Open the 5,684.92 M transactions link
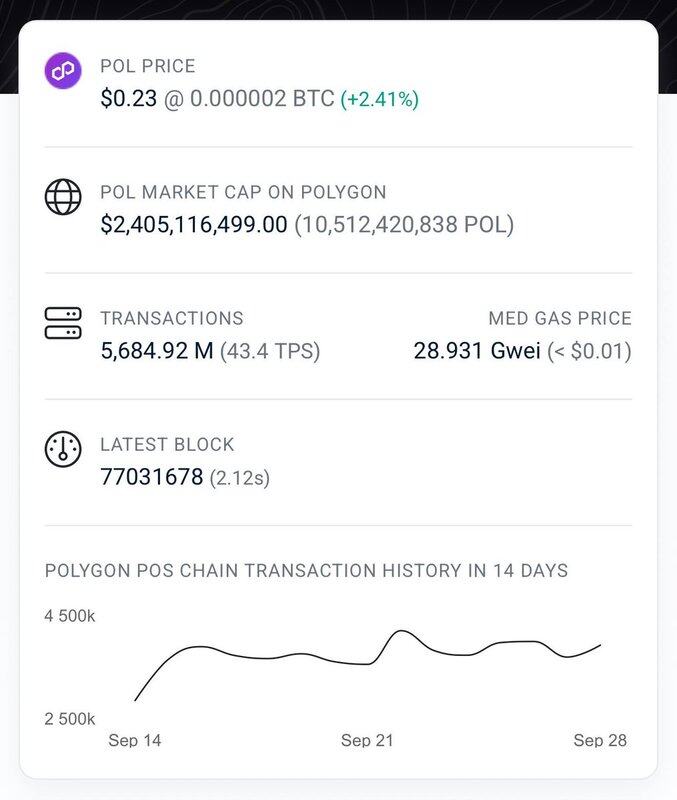Viewport: 677px width, 800px height. tap(157, 351)
